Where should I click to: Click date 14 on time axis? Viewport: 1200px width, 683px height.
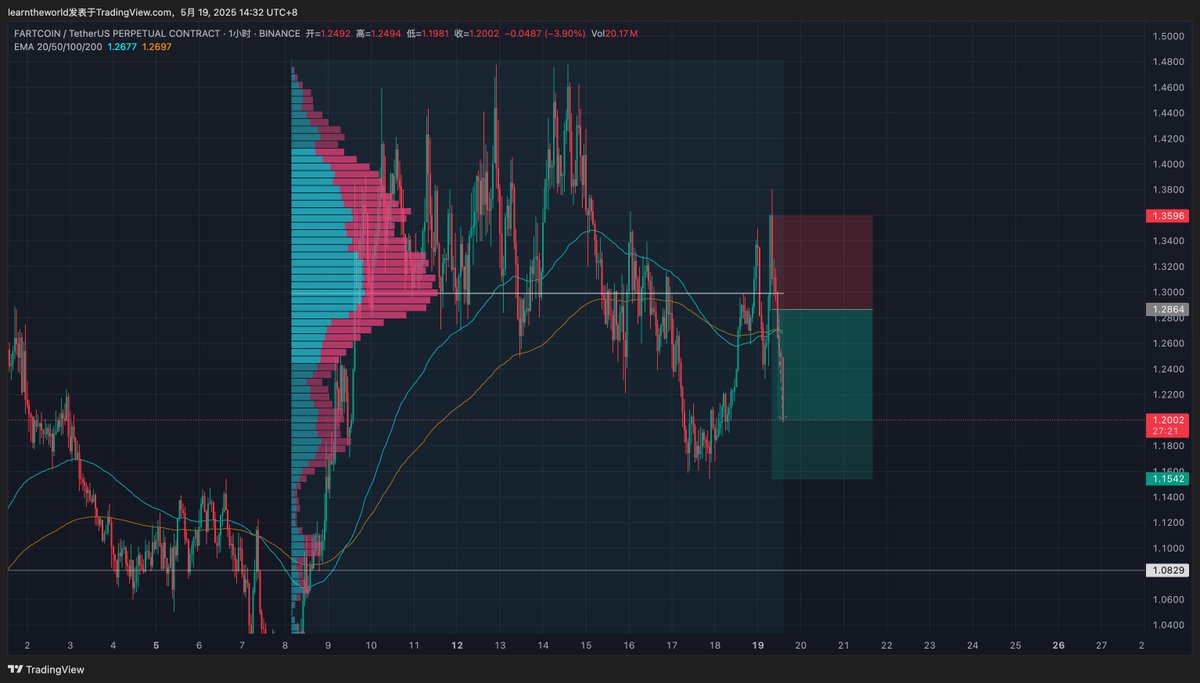(x=543, y=646)
